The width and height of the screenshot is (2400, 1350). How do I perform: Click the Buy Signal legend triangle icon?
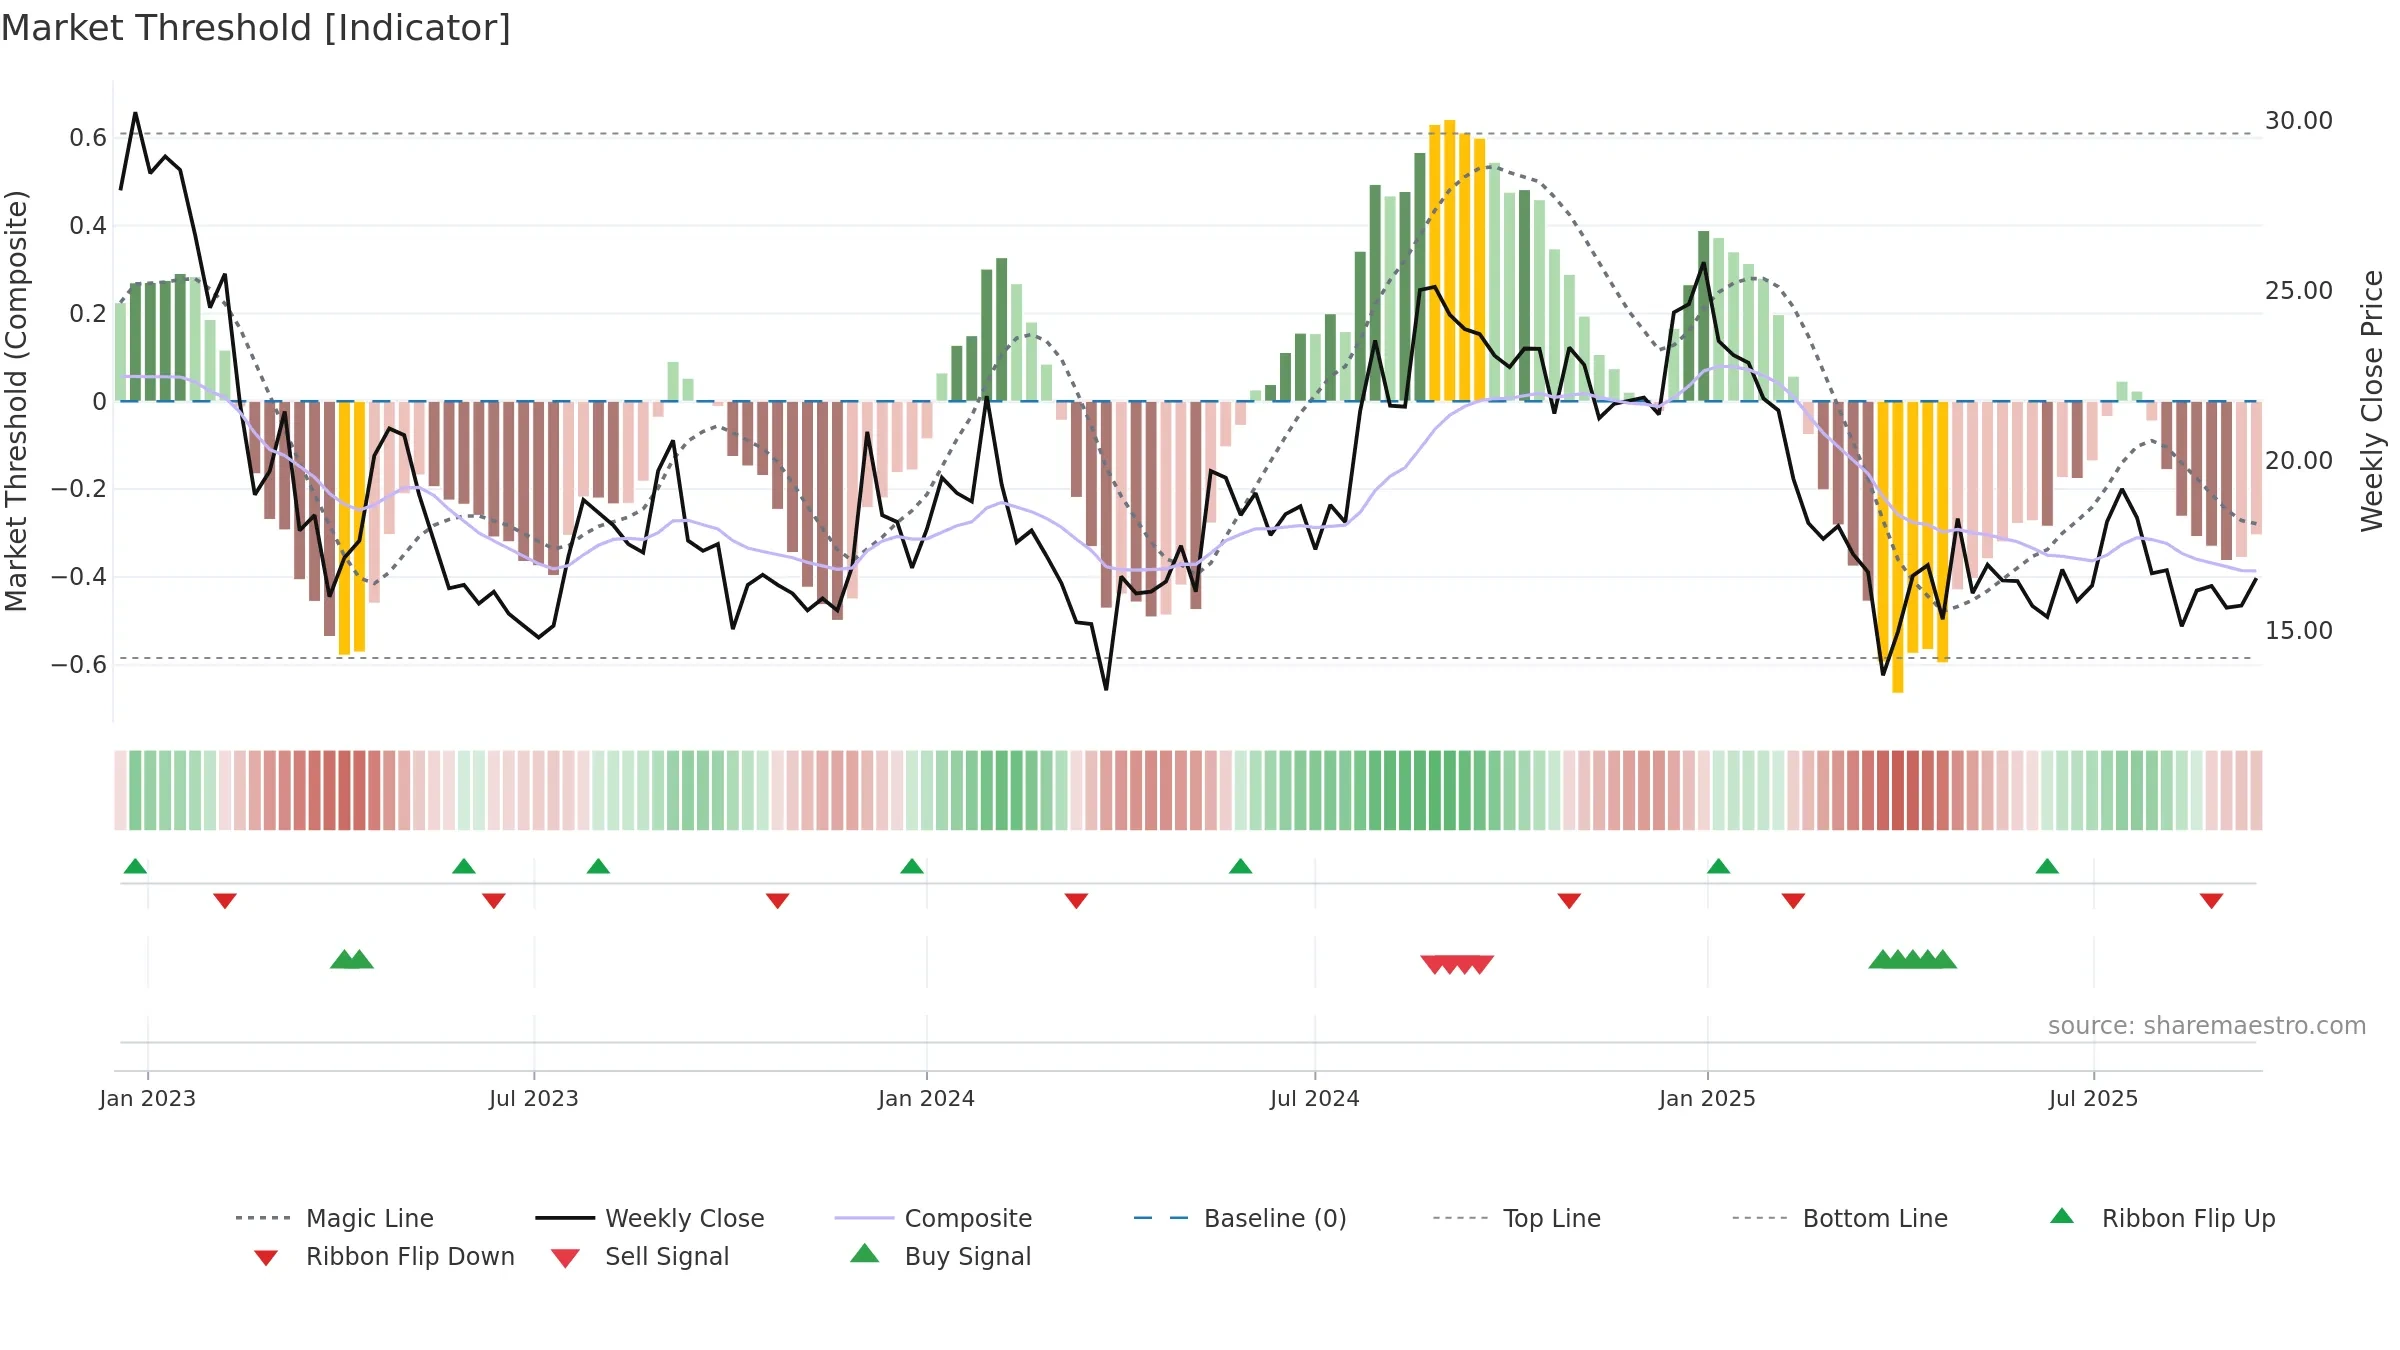pos(864,1254)
